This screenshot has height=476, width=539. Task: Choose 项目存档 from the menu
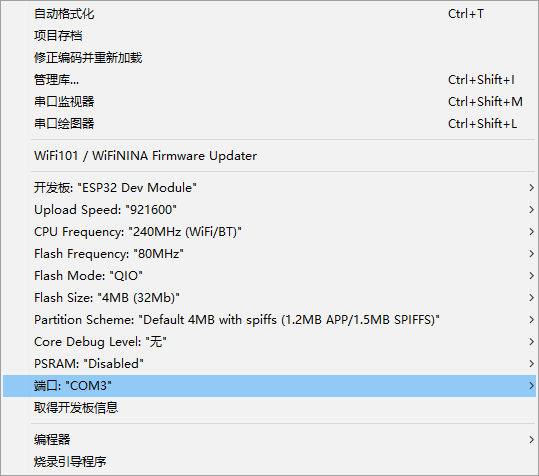(x=269, y=36)
